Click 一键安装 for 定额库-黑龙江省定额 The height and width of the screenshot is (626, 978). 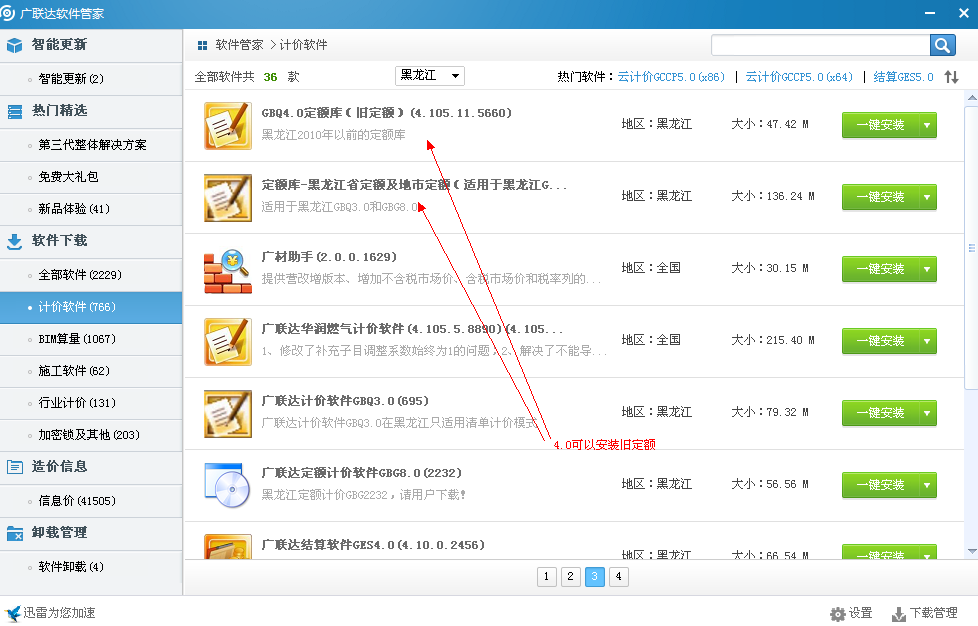pyautogui.click(x=880, y=197)
